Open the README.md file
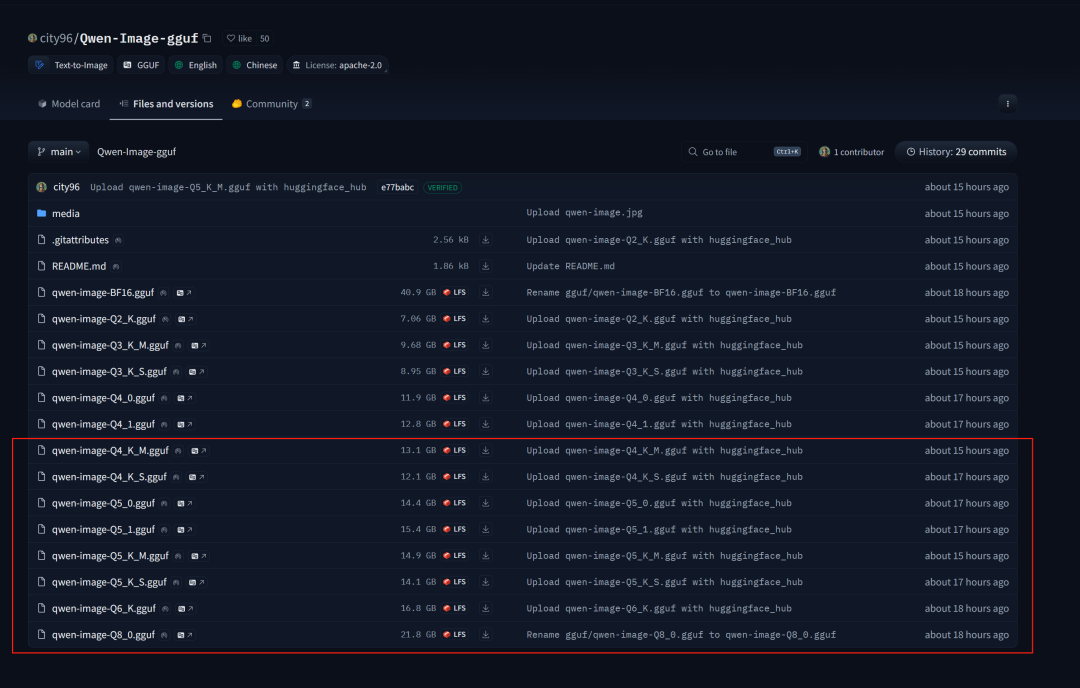Image resolution: width=1080 pixels, height=688 pixels. tap(79, 266)
